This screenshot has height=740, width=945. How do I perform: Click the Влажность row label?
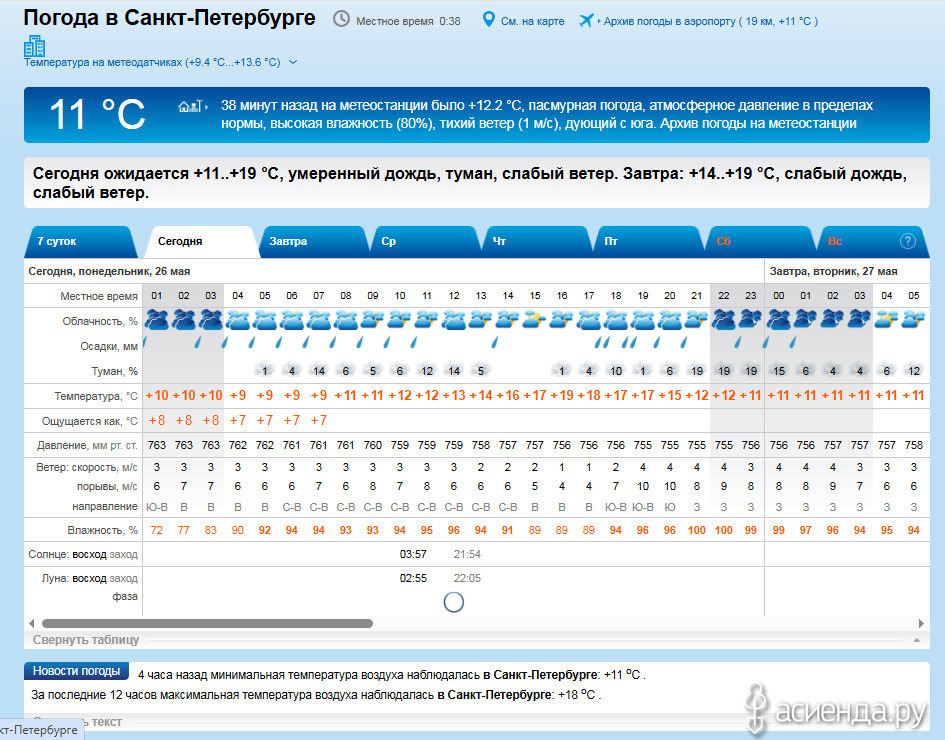(102, 530)
